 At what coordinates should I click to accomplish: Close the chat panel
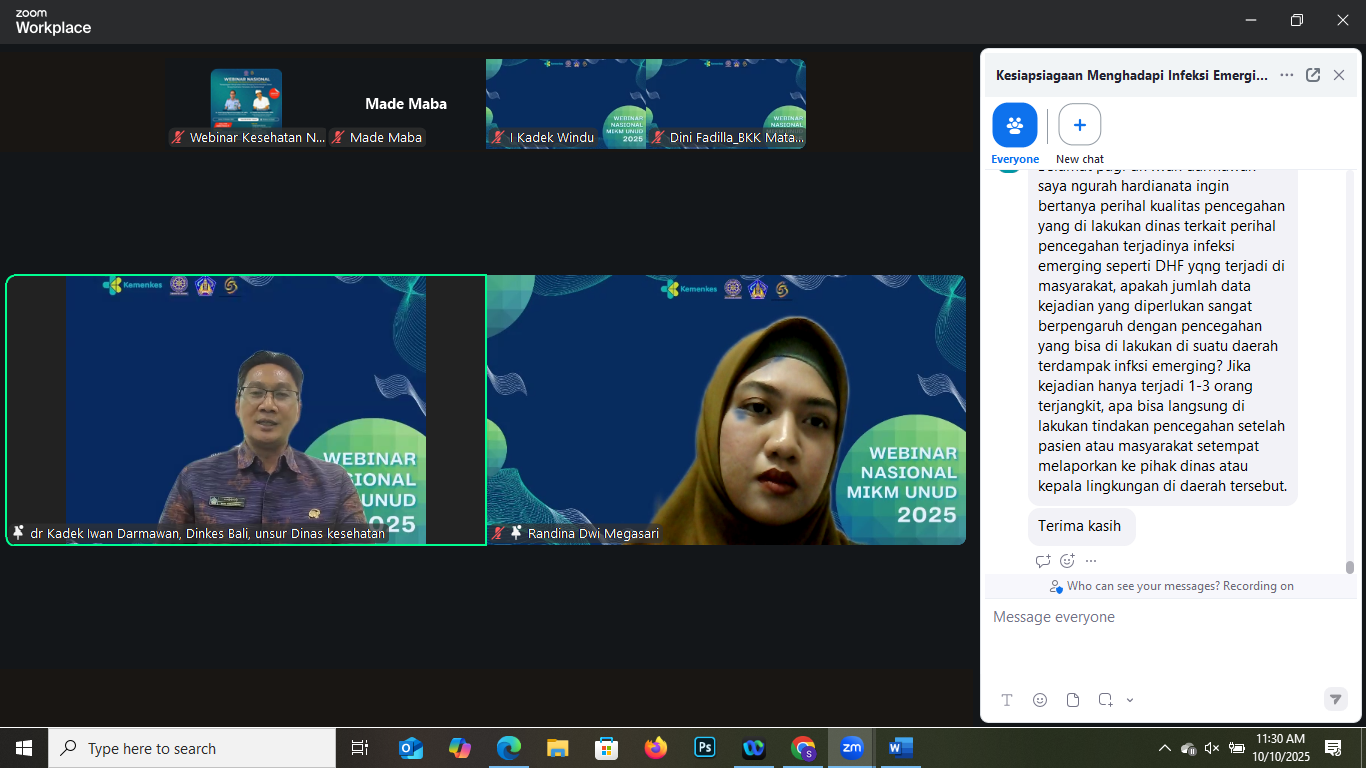point(1339,75)
